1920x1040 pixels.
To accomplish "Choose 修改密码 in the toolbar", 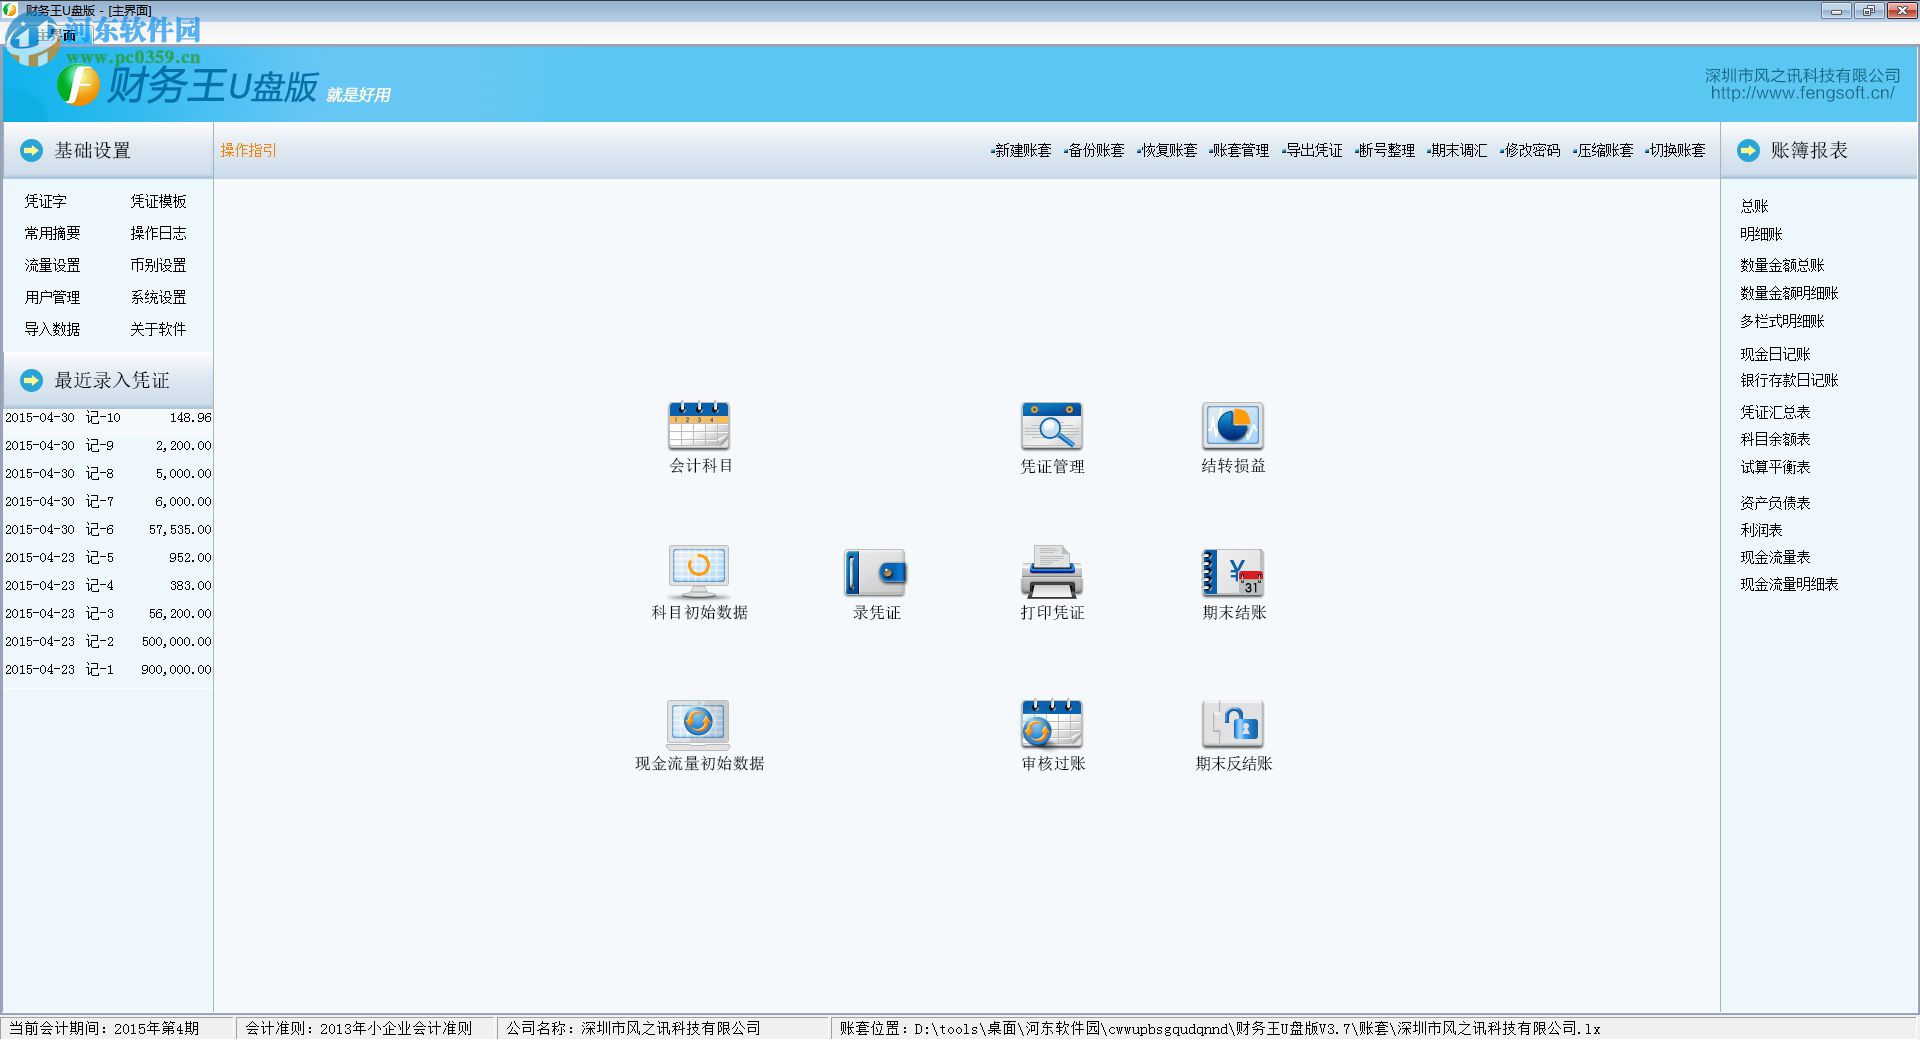I will click(1530, 151).
